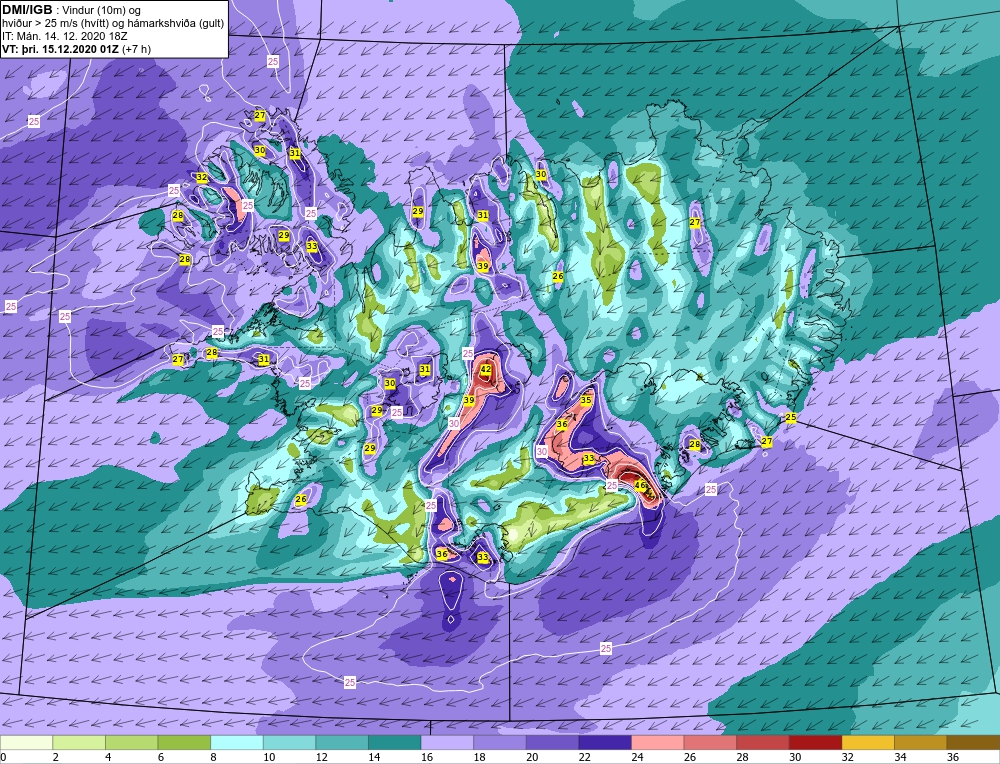
Task: Click the 6–8 m/s olive green legend swatch
Action: [x=184, y=742]
